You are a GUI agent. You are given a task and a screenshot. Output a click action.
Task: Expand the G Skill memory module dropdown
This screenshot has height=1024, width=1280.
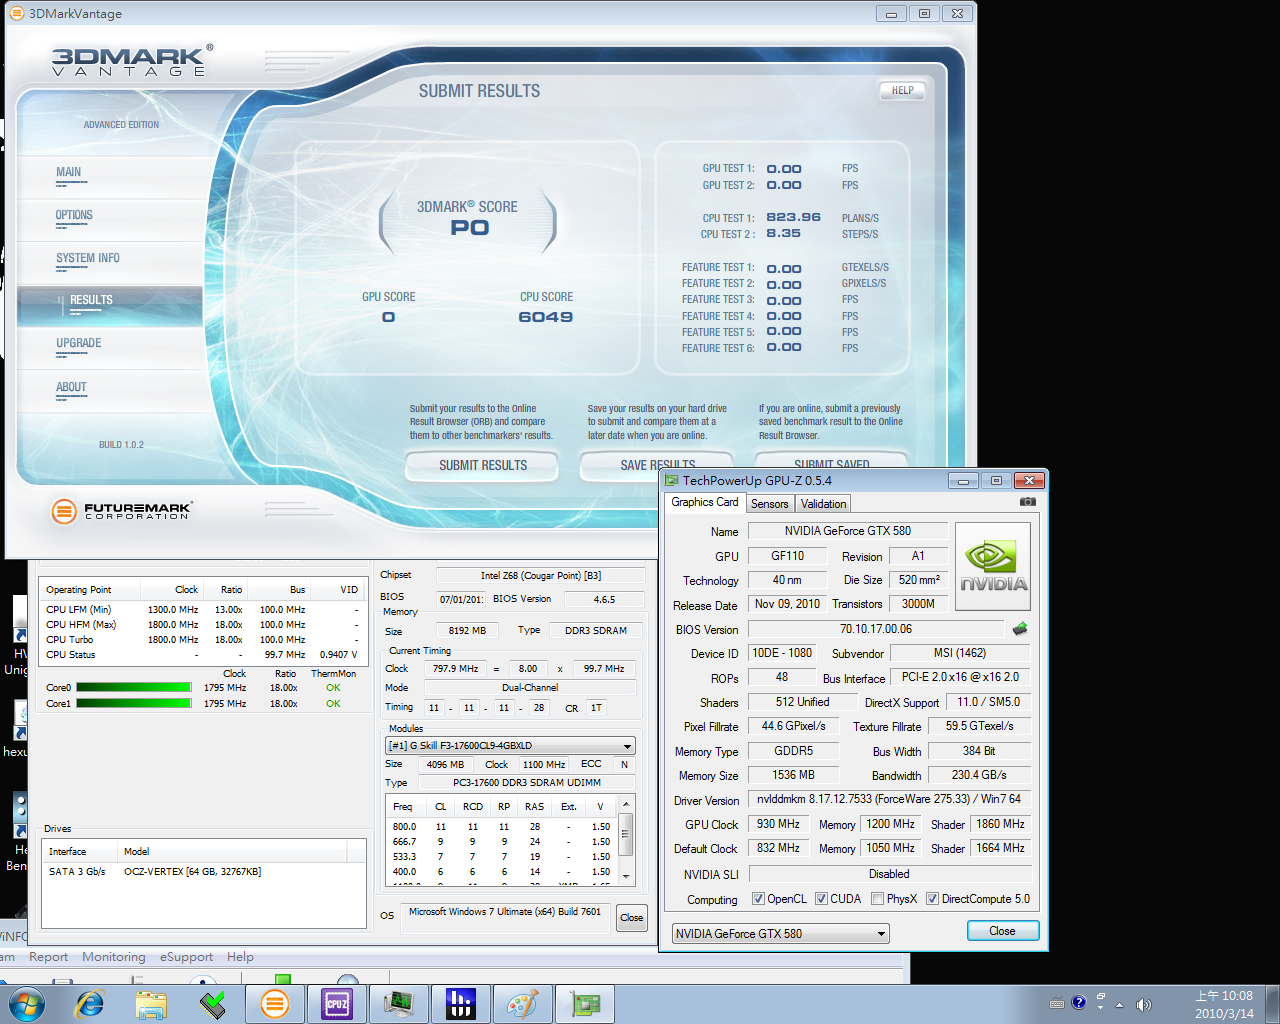point(627,746)
